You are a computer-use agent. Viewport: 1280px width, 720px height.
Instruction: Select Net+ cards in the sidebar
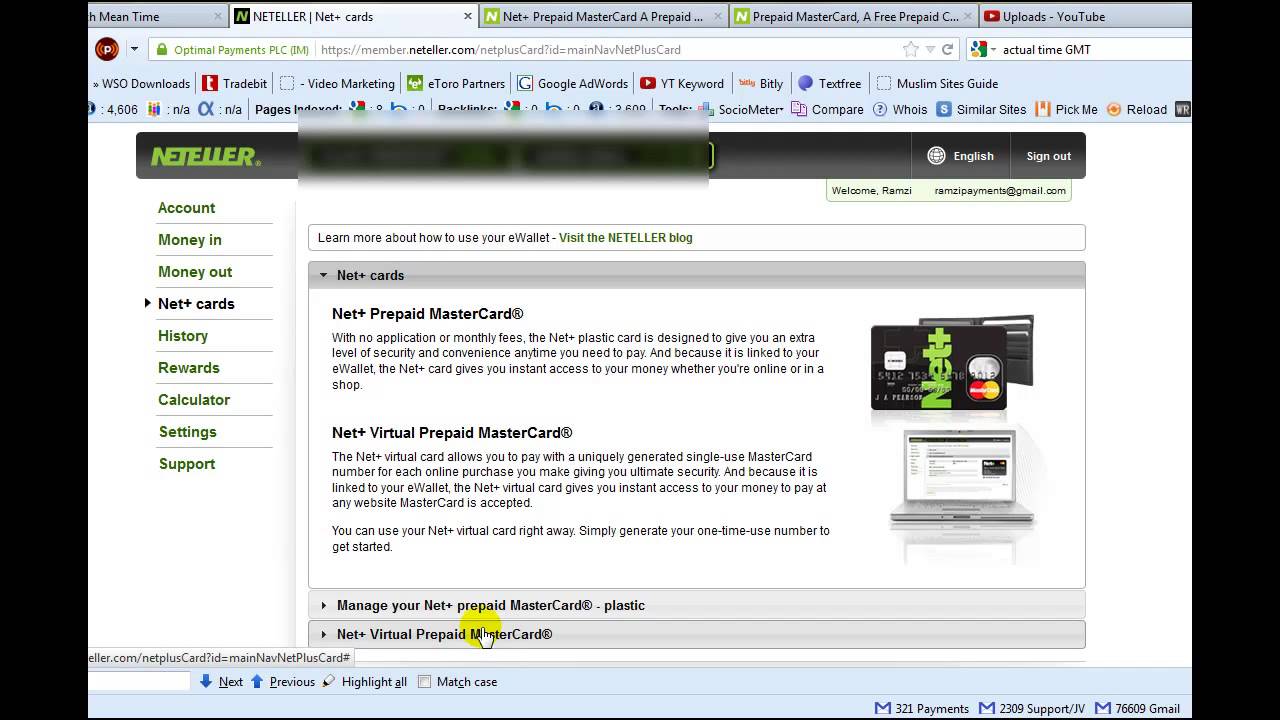pos(196,304)
